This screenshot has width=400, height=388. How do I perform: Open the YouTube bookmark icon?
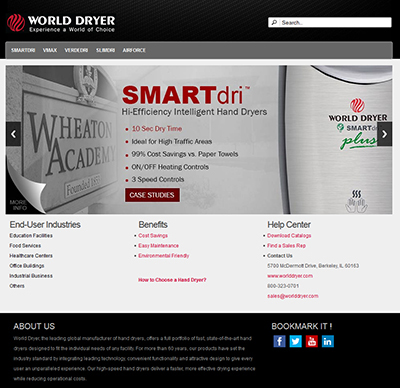312,341
